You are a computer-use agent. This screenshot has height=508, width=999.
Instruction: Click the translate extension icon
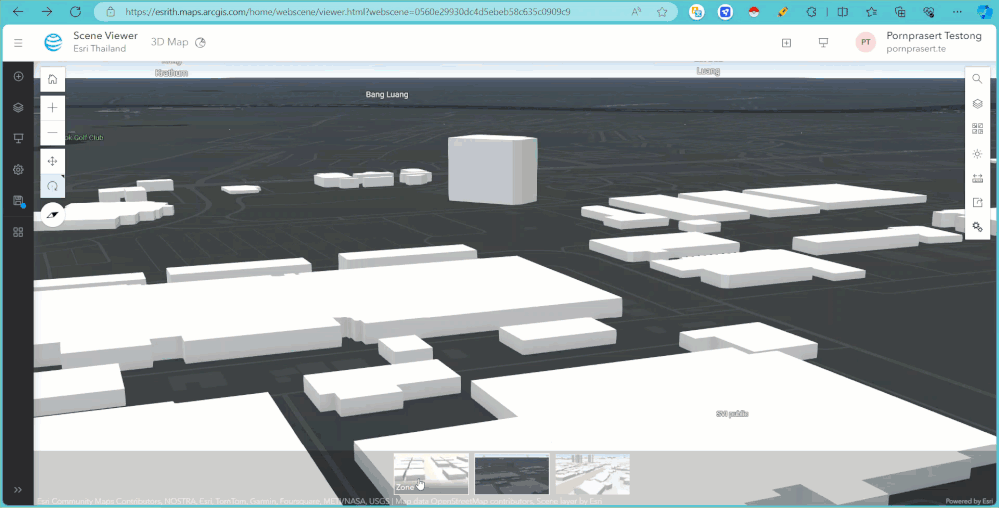(x=696, y=11)
